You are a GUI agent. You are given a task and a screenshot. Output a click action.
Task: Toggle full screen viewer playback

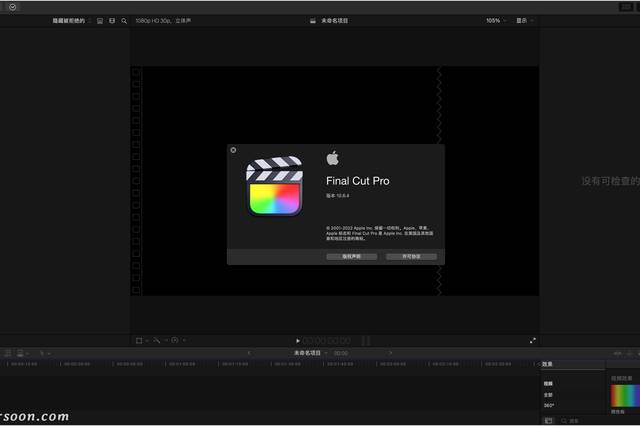pyautogui.click(x=533, y=340)
